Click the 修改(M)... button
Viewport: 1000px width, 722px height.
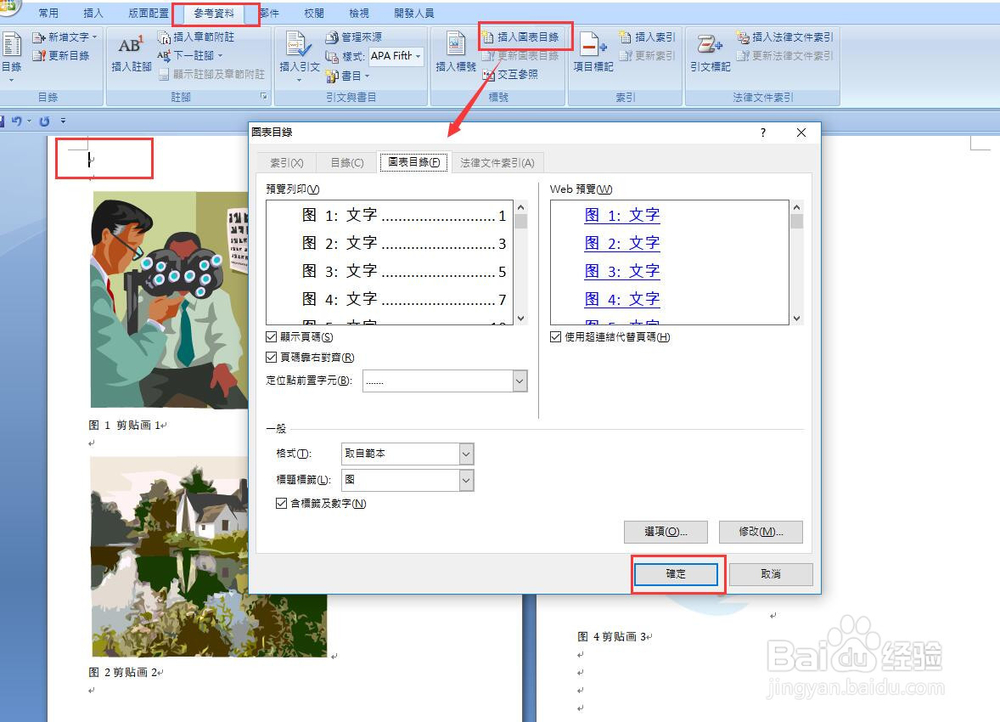coord(761,532)
